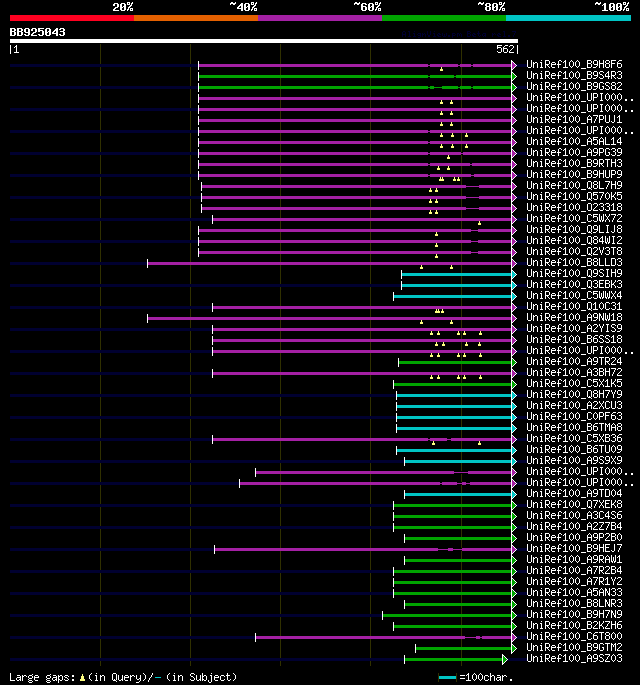Viewport: 640px width, 685px height.
Task: Click the white query sequence bar
Action: [x=264, y=41]
